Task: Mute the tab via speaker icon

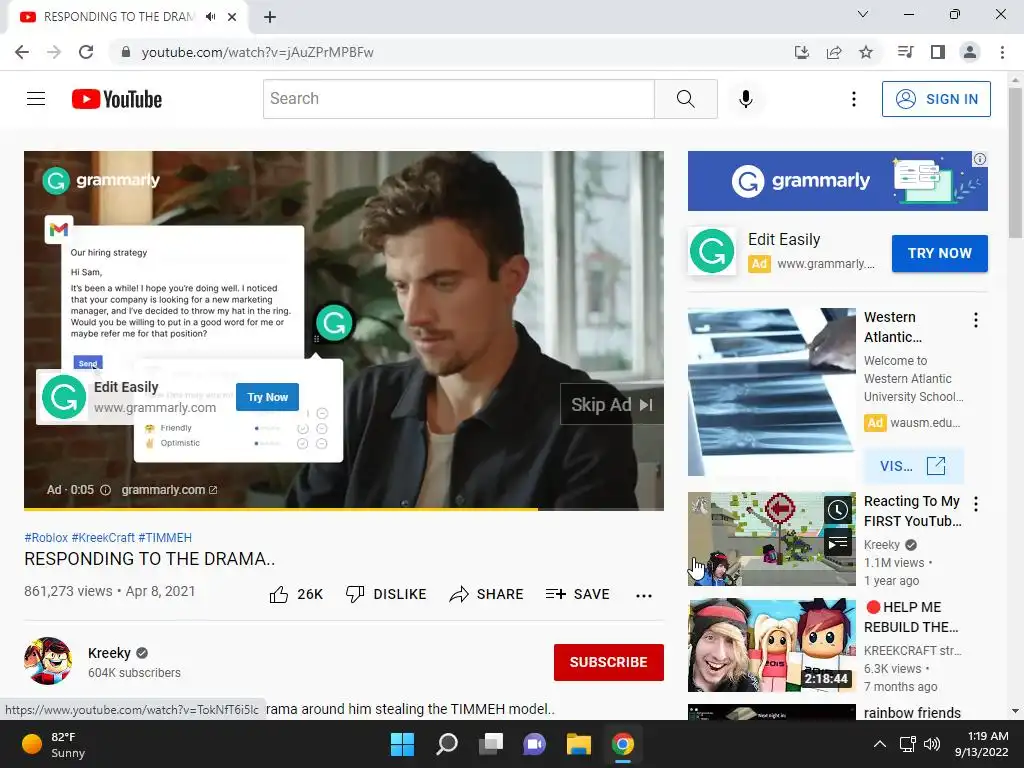Action: pos(210,17)
